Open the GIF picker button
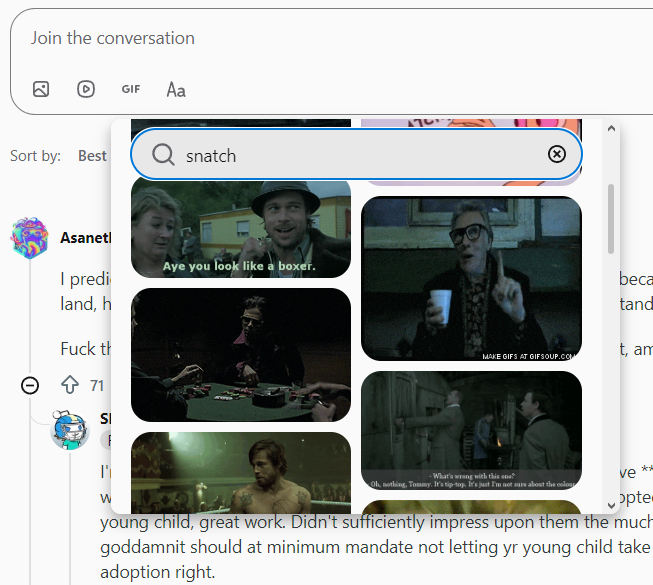Image resolution: width=653 pixels, height=585 pixels. tap(131, 89)
